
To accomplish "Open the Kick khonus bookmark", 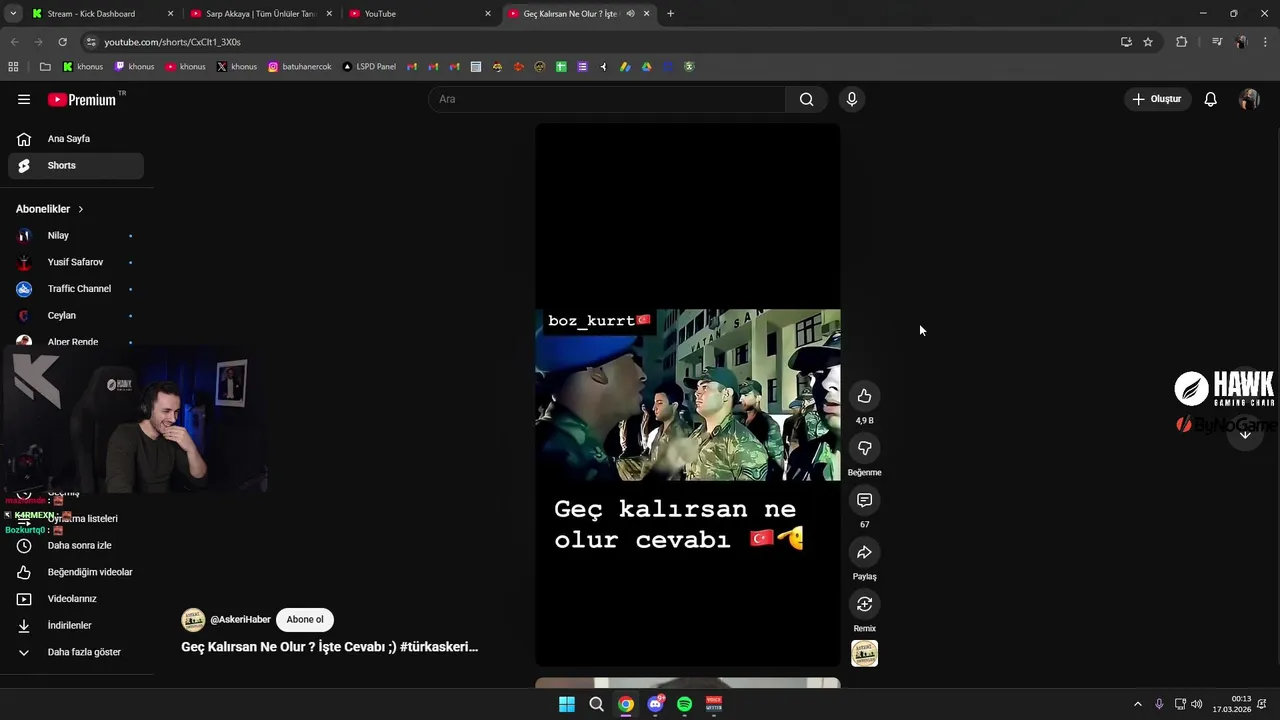I will 83,67.
